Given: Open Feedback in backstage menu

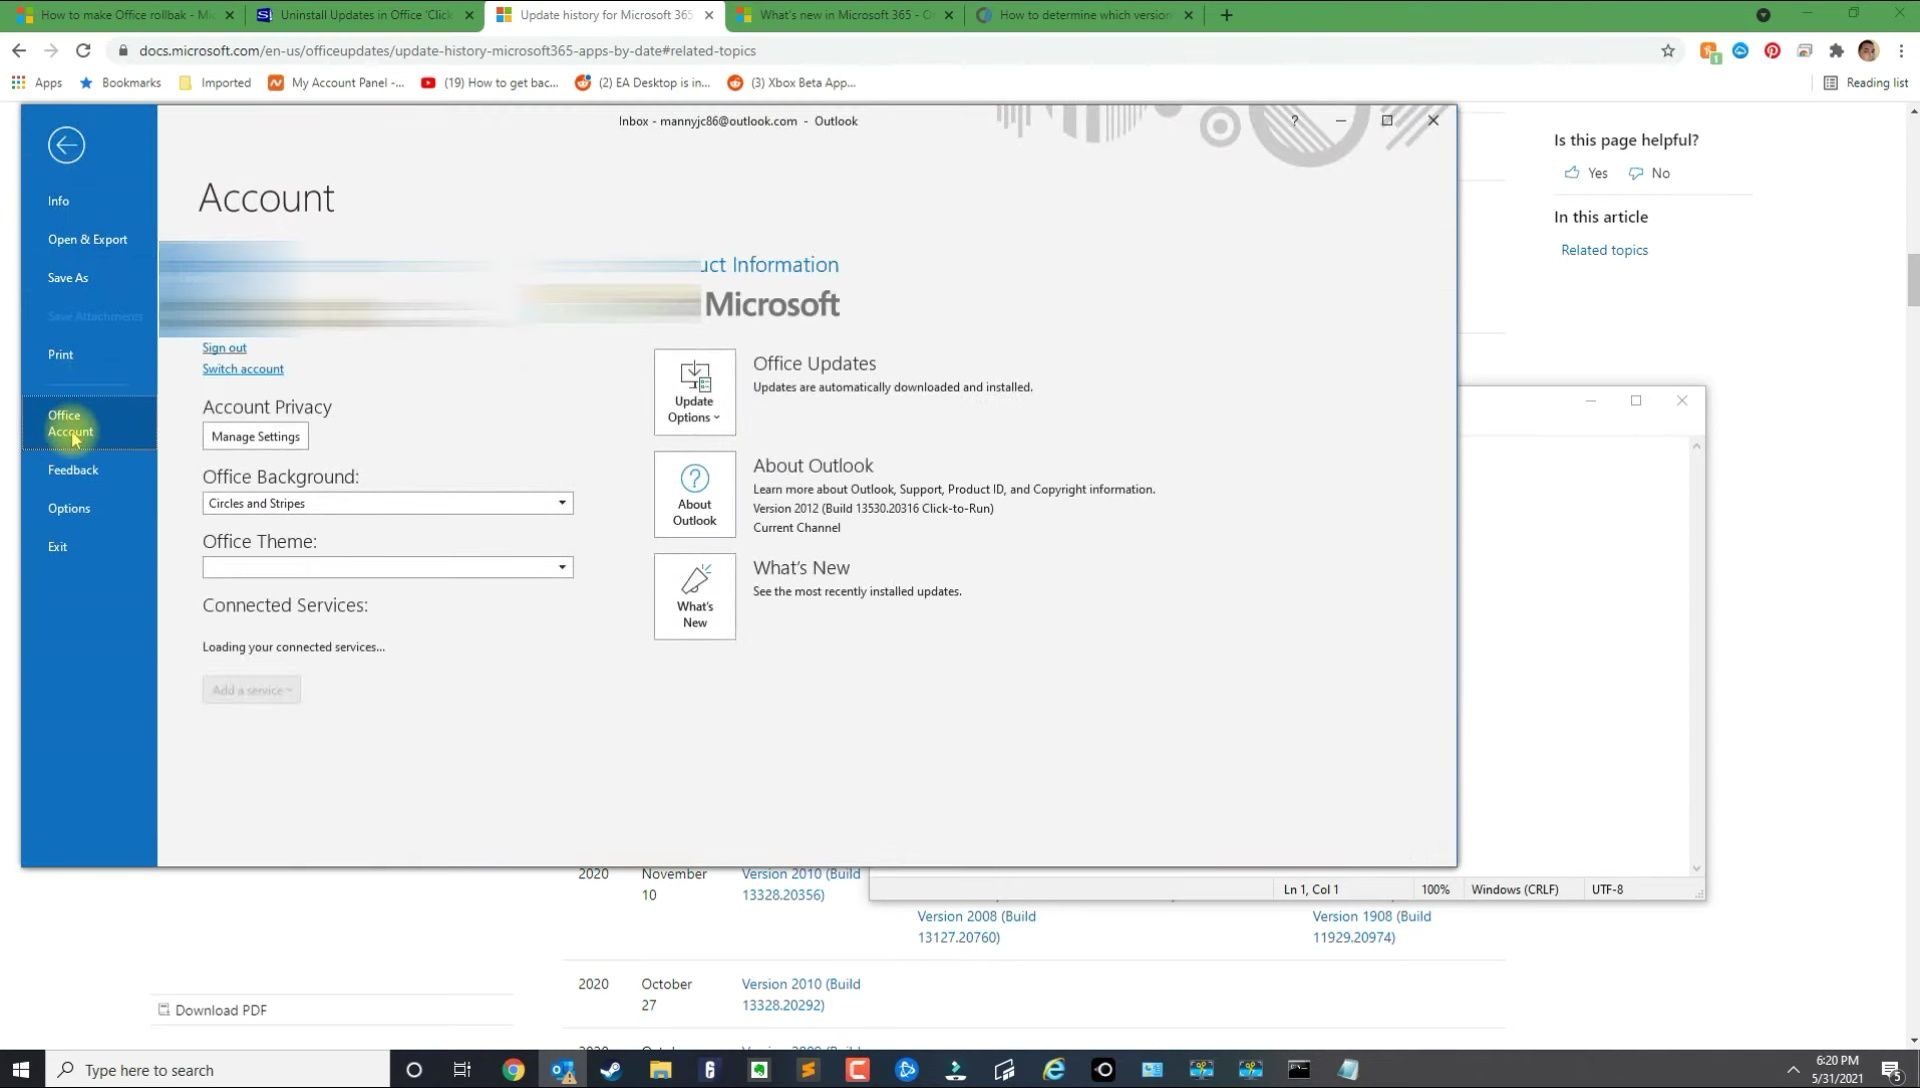Looking at the screenshot, I should pyautogui.click(x=73, y=470).
